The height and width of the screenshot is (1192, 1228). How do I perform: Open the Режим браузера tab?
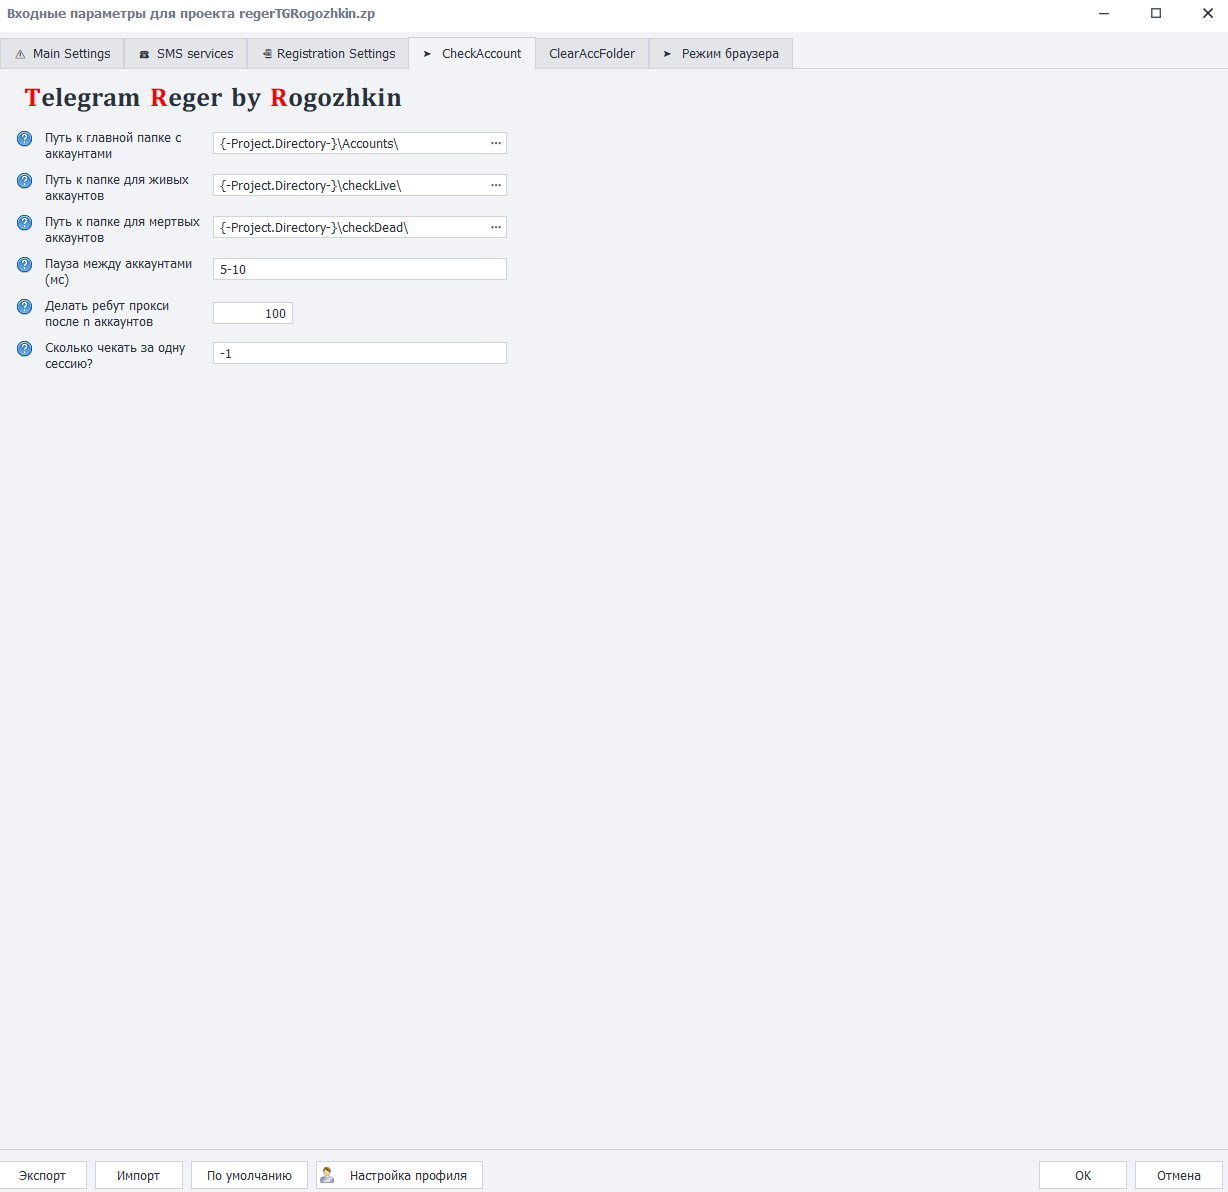721,54
